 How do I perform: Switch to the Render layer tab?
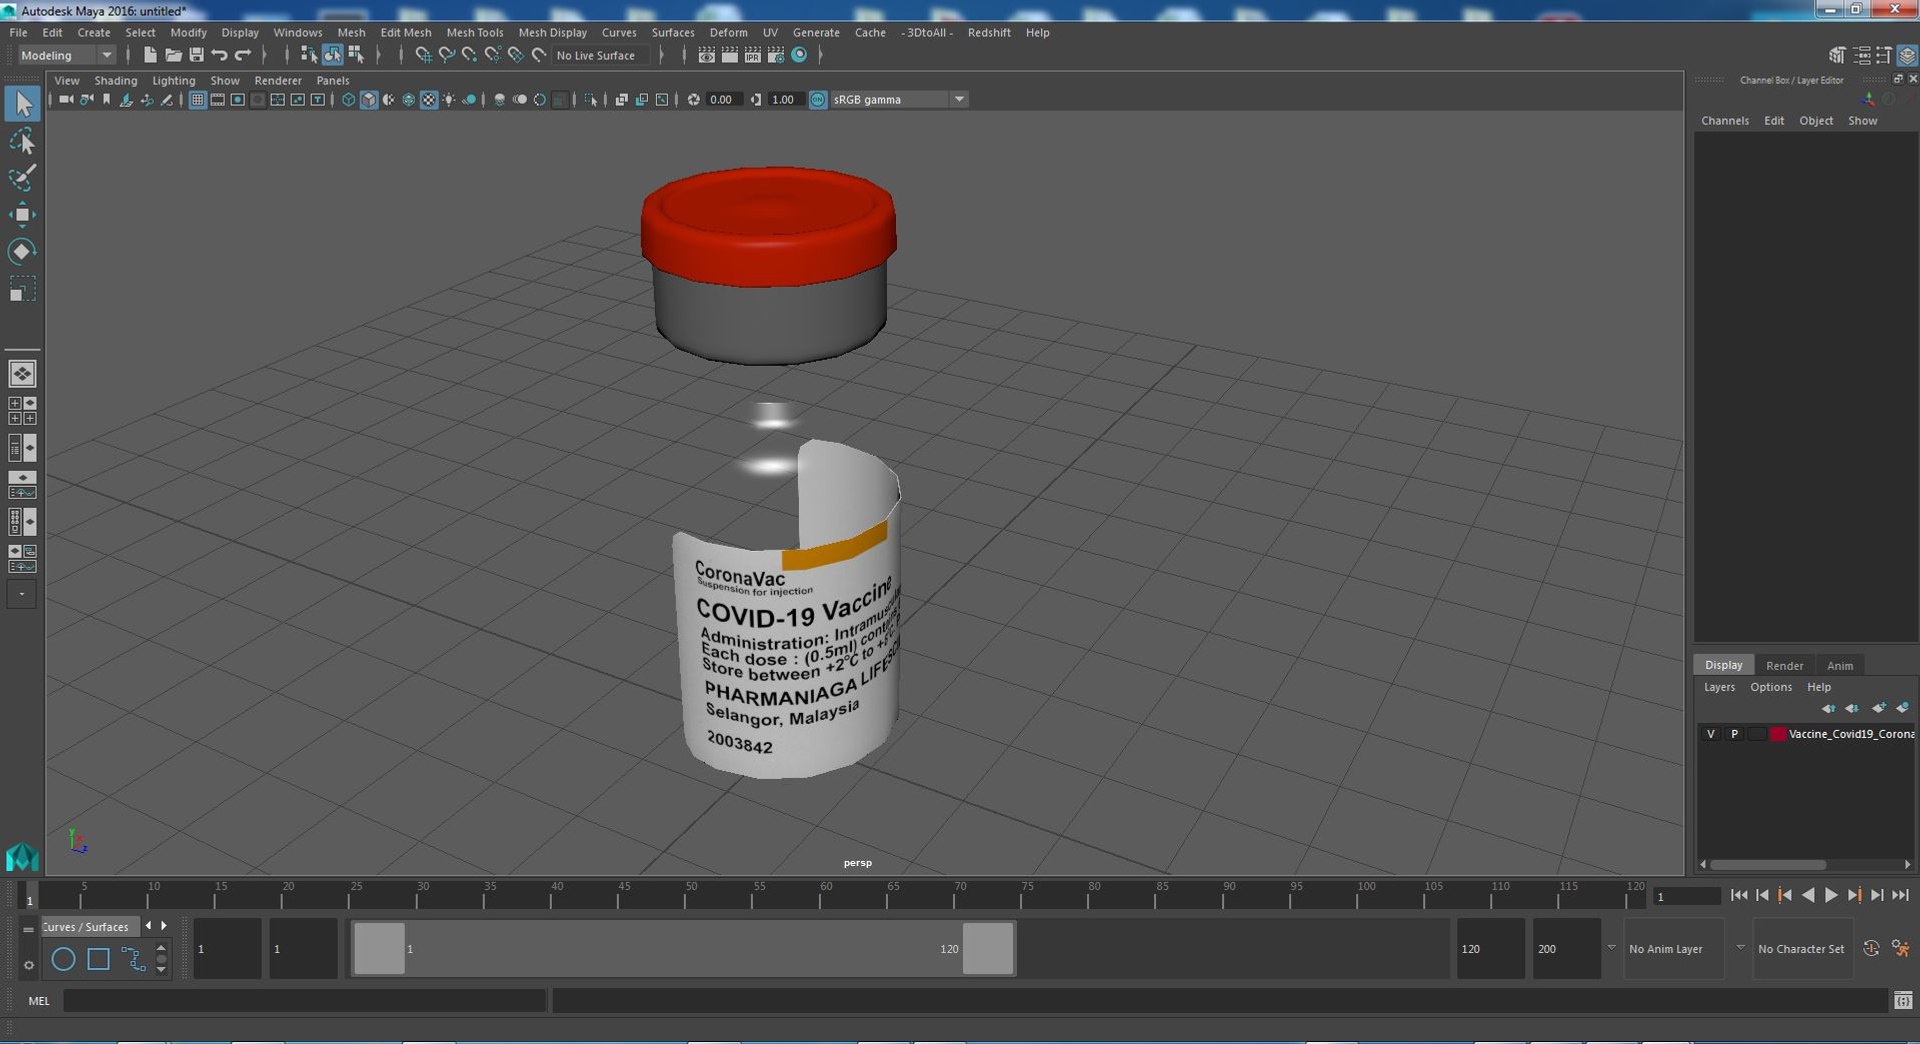(x=1784, y=666)
